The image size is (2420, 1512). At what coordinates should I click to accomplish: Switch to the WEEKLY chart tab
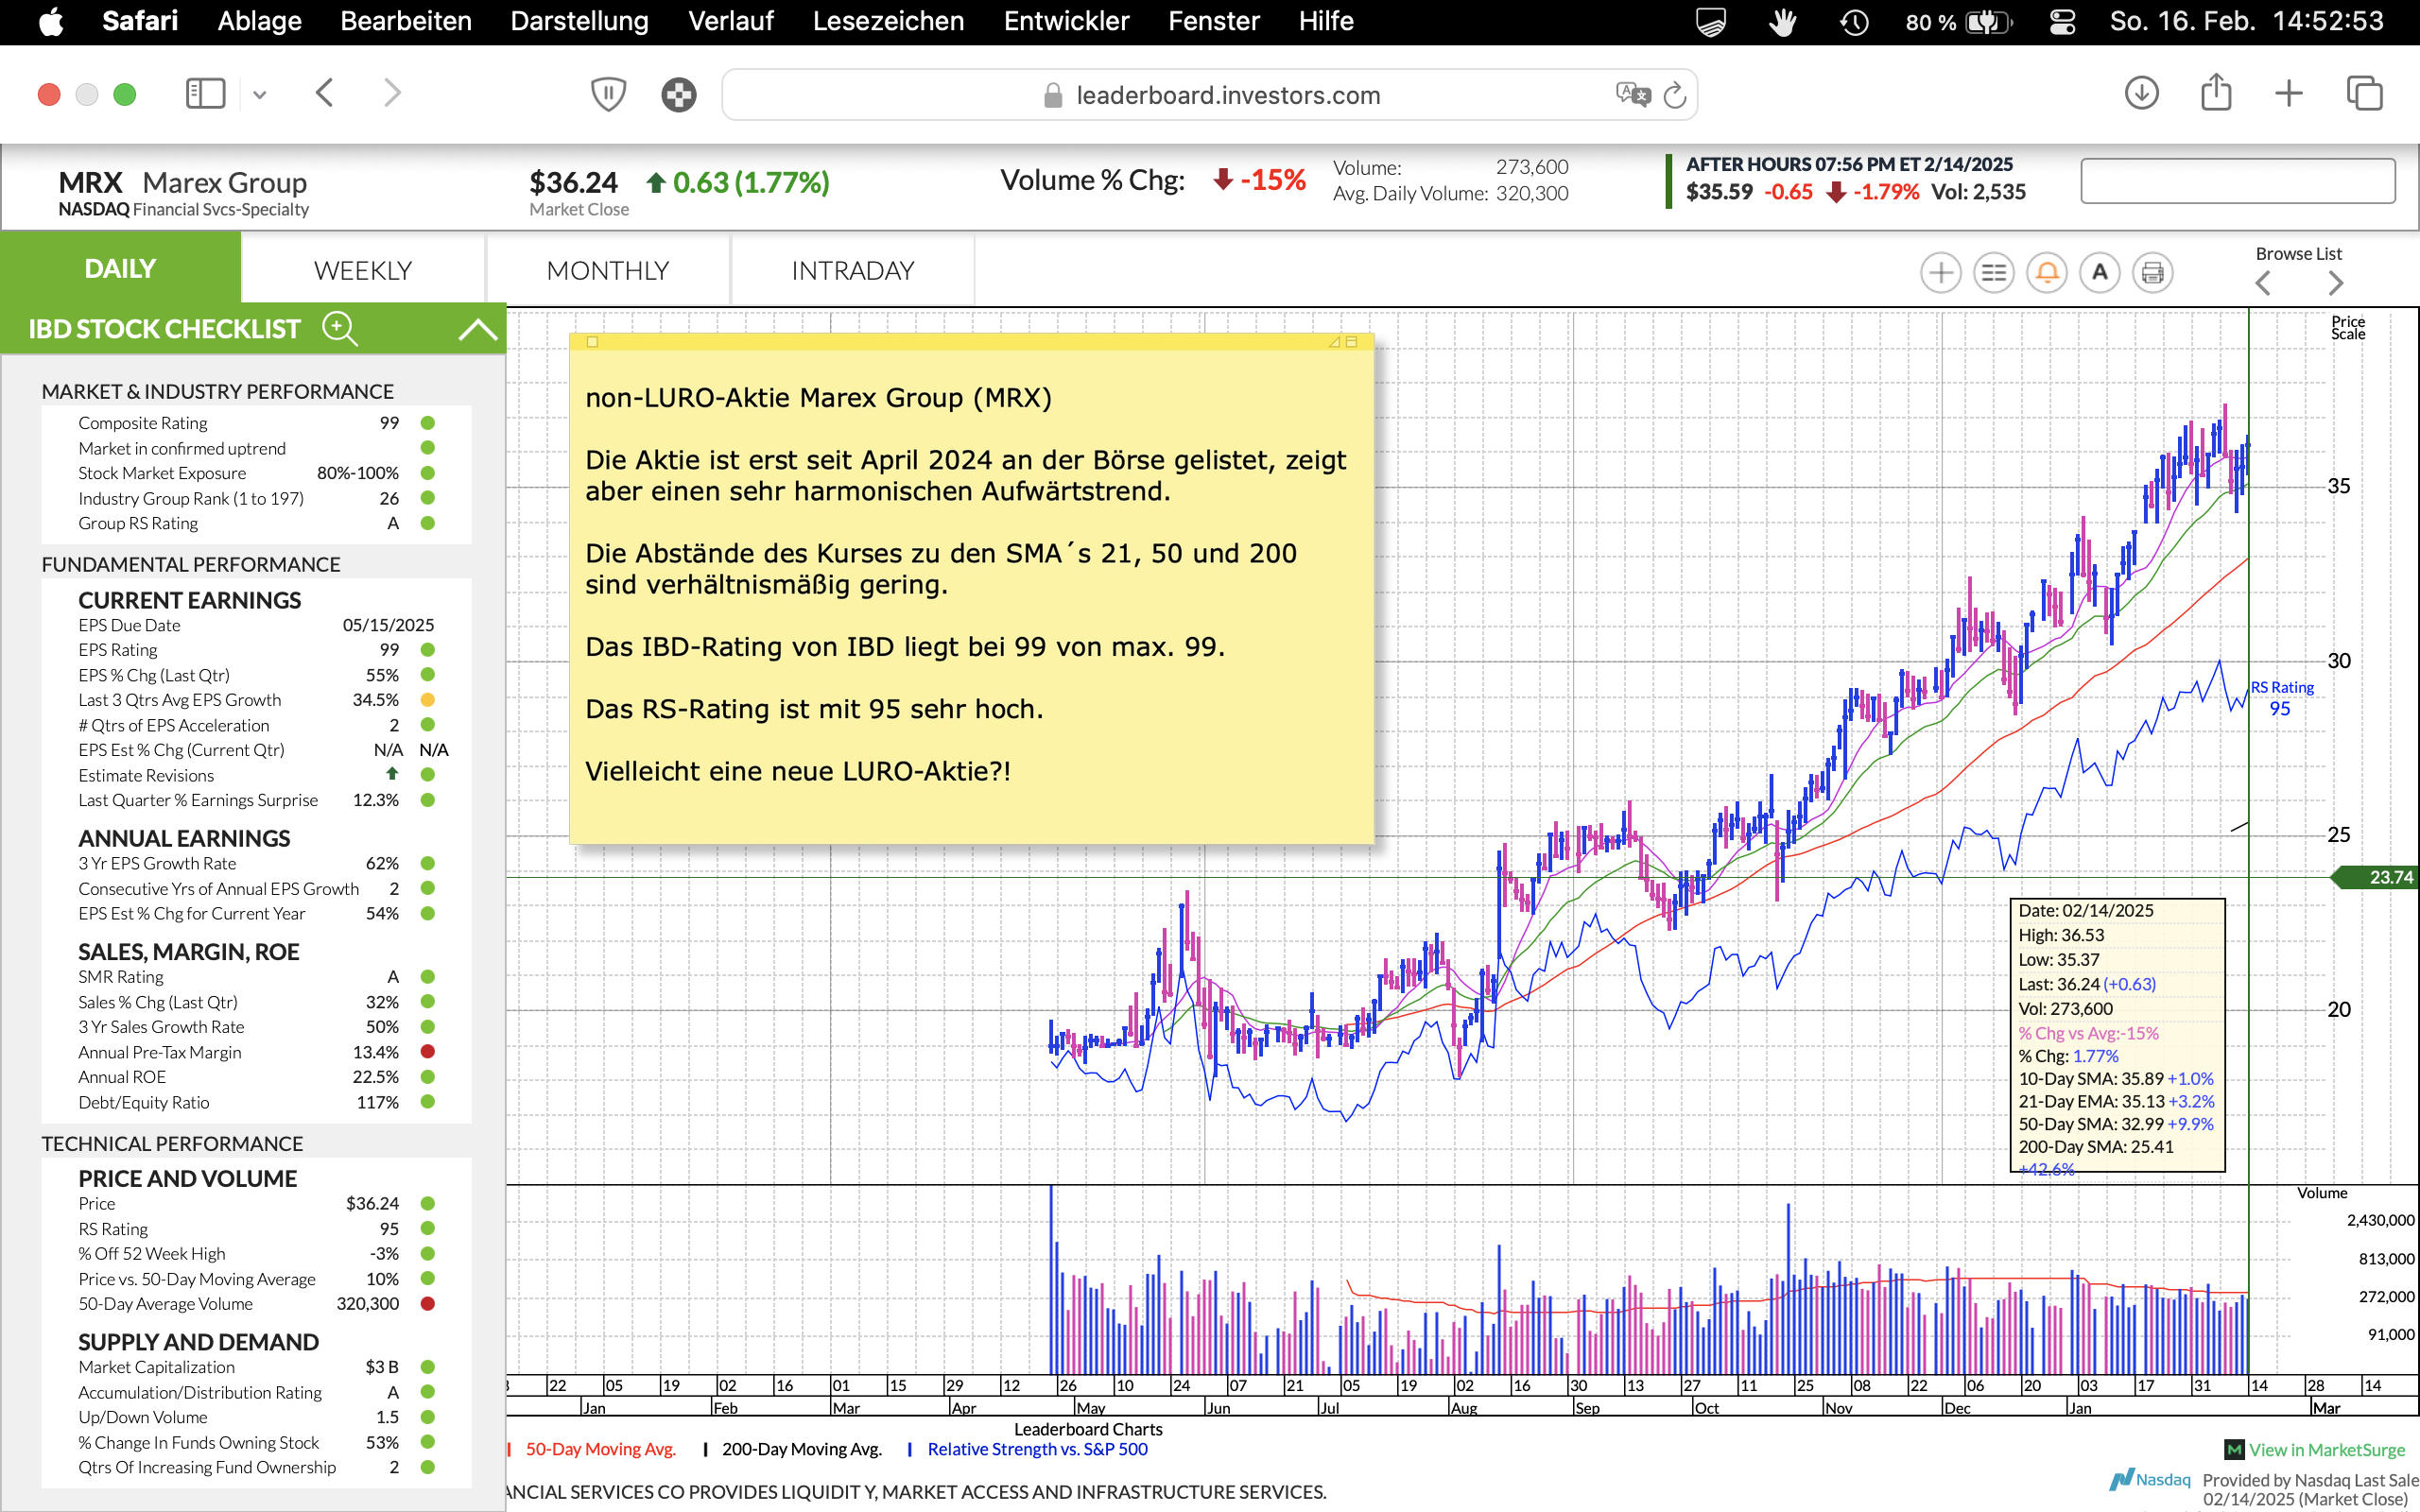point(362,270)
